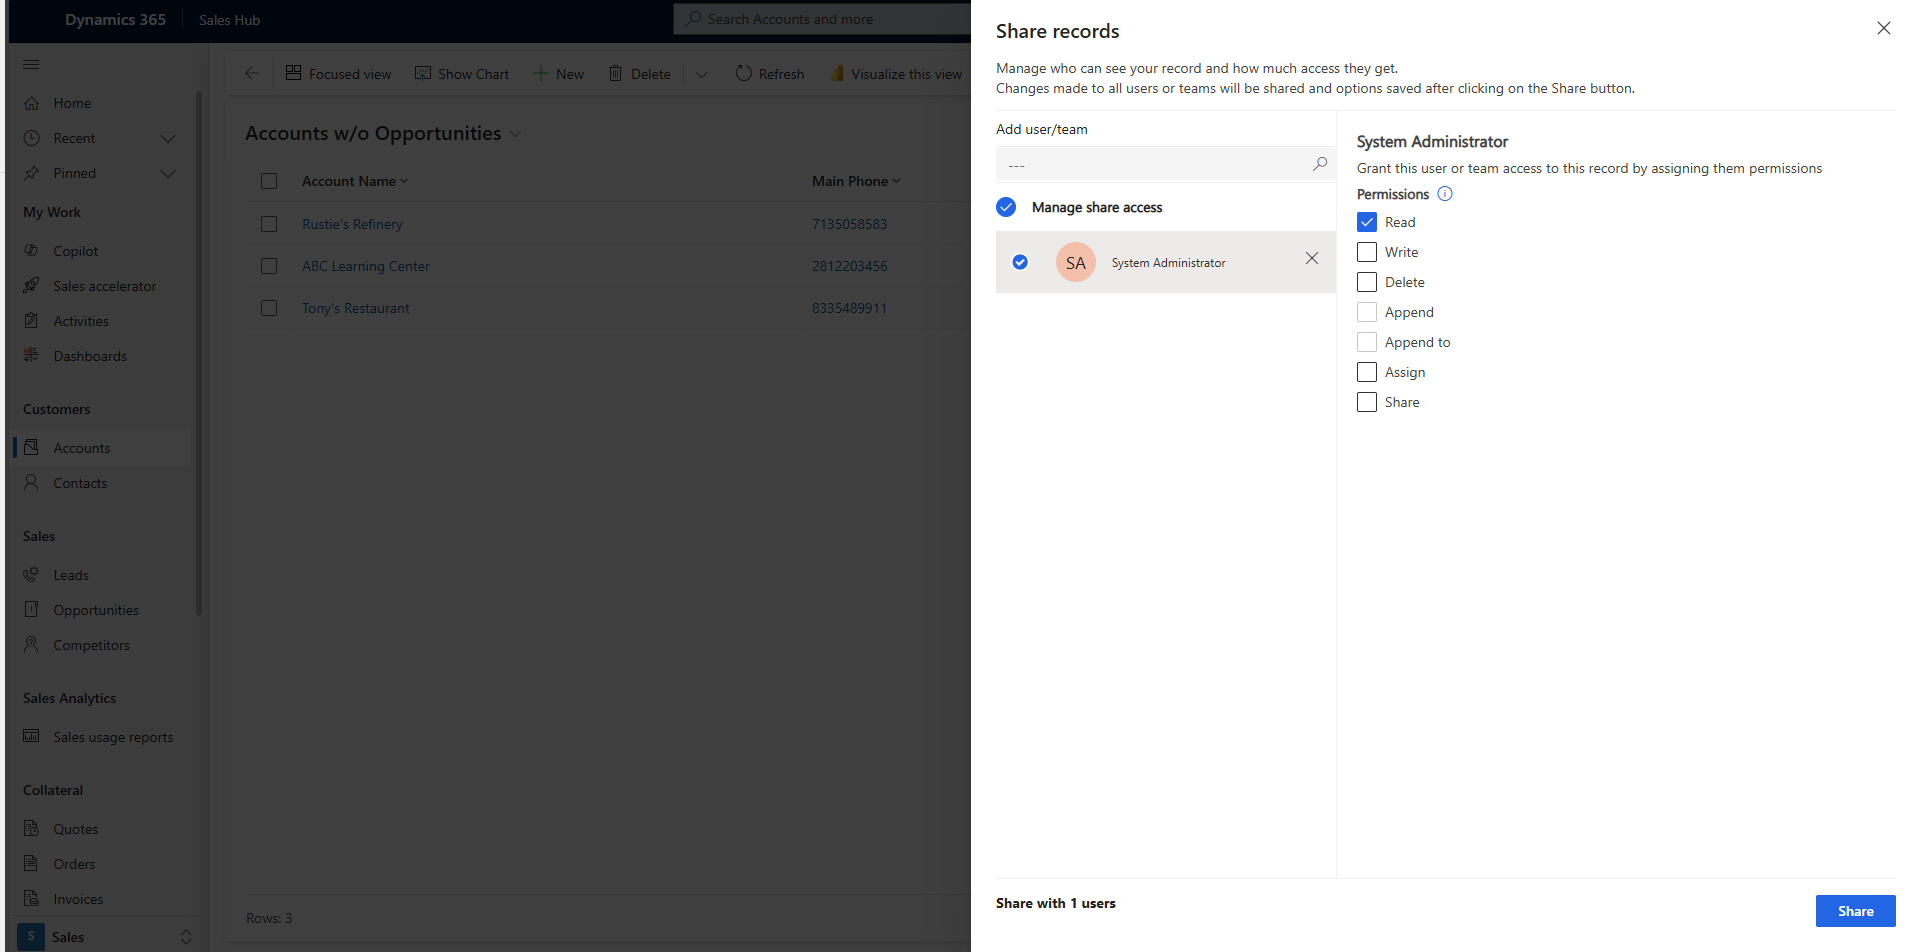This screenshot has height=952, width=1918.
Task: Open Dashboards from My Work
Action: pyautogui.click(x=90, y=355)
